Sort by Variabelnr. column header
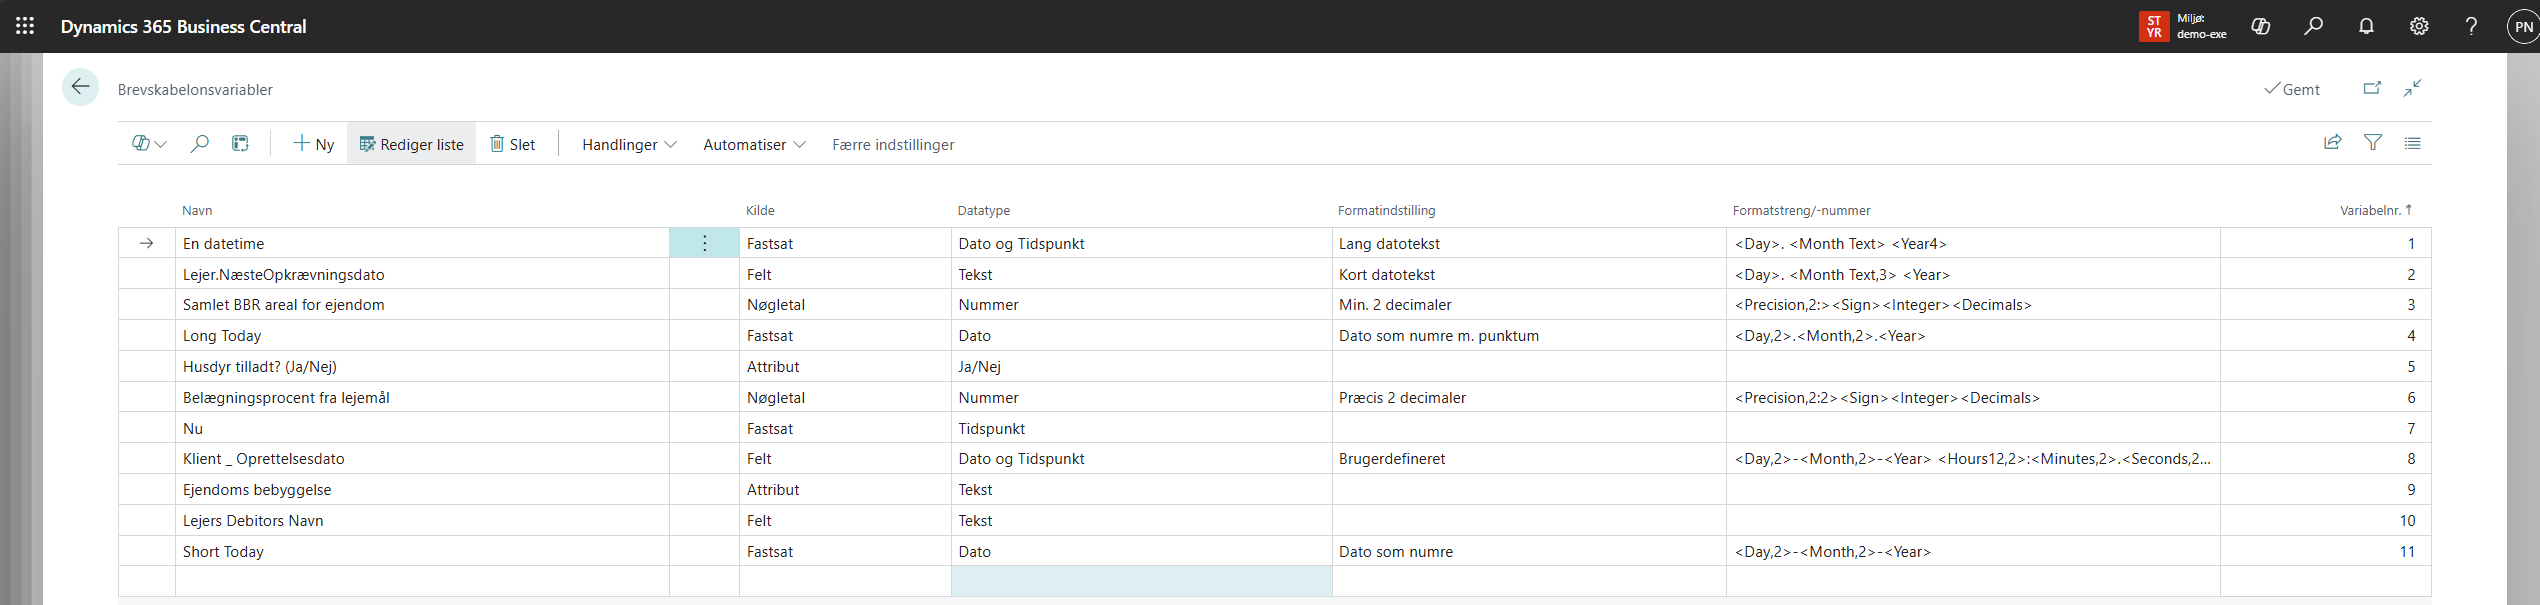 pos(2370,210)
